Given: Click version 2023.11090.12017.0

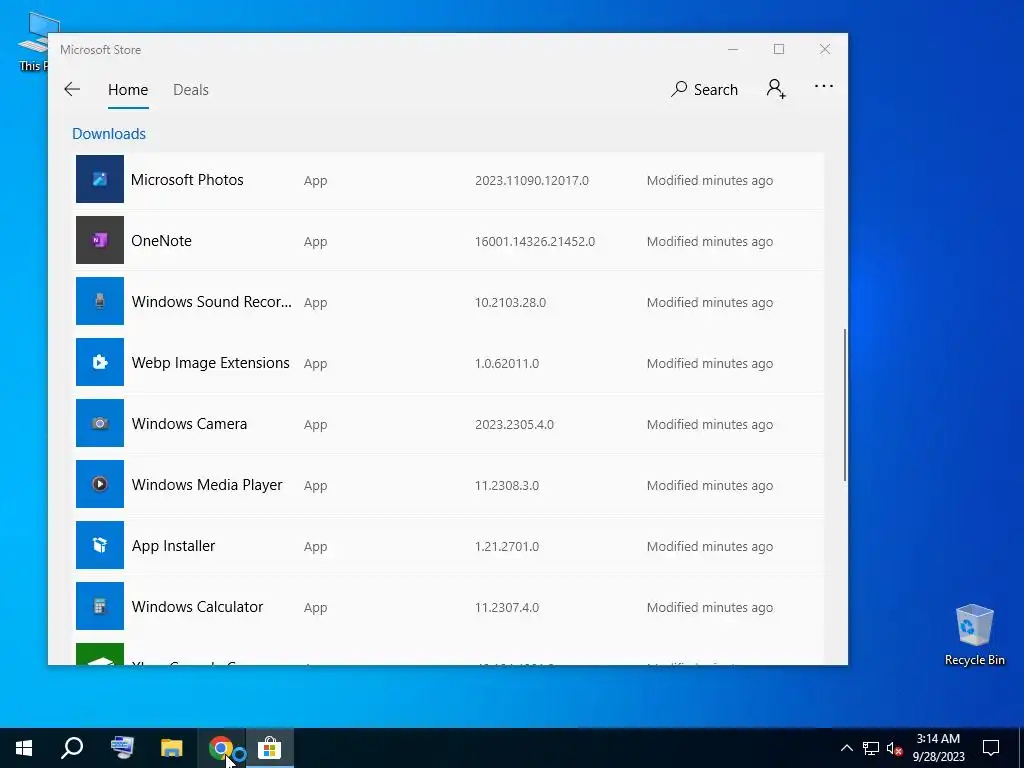Looking at the screenshot, I should [532, 180].
